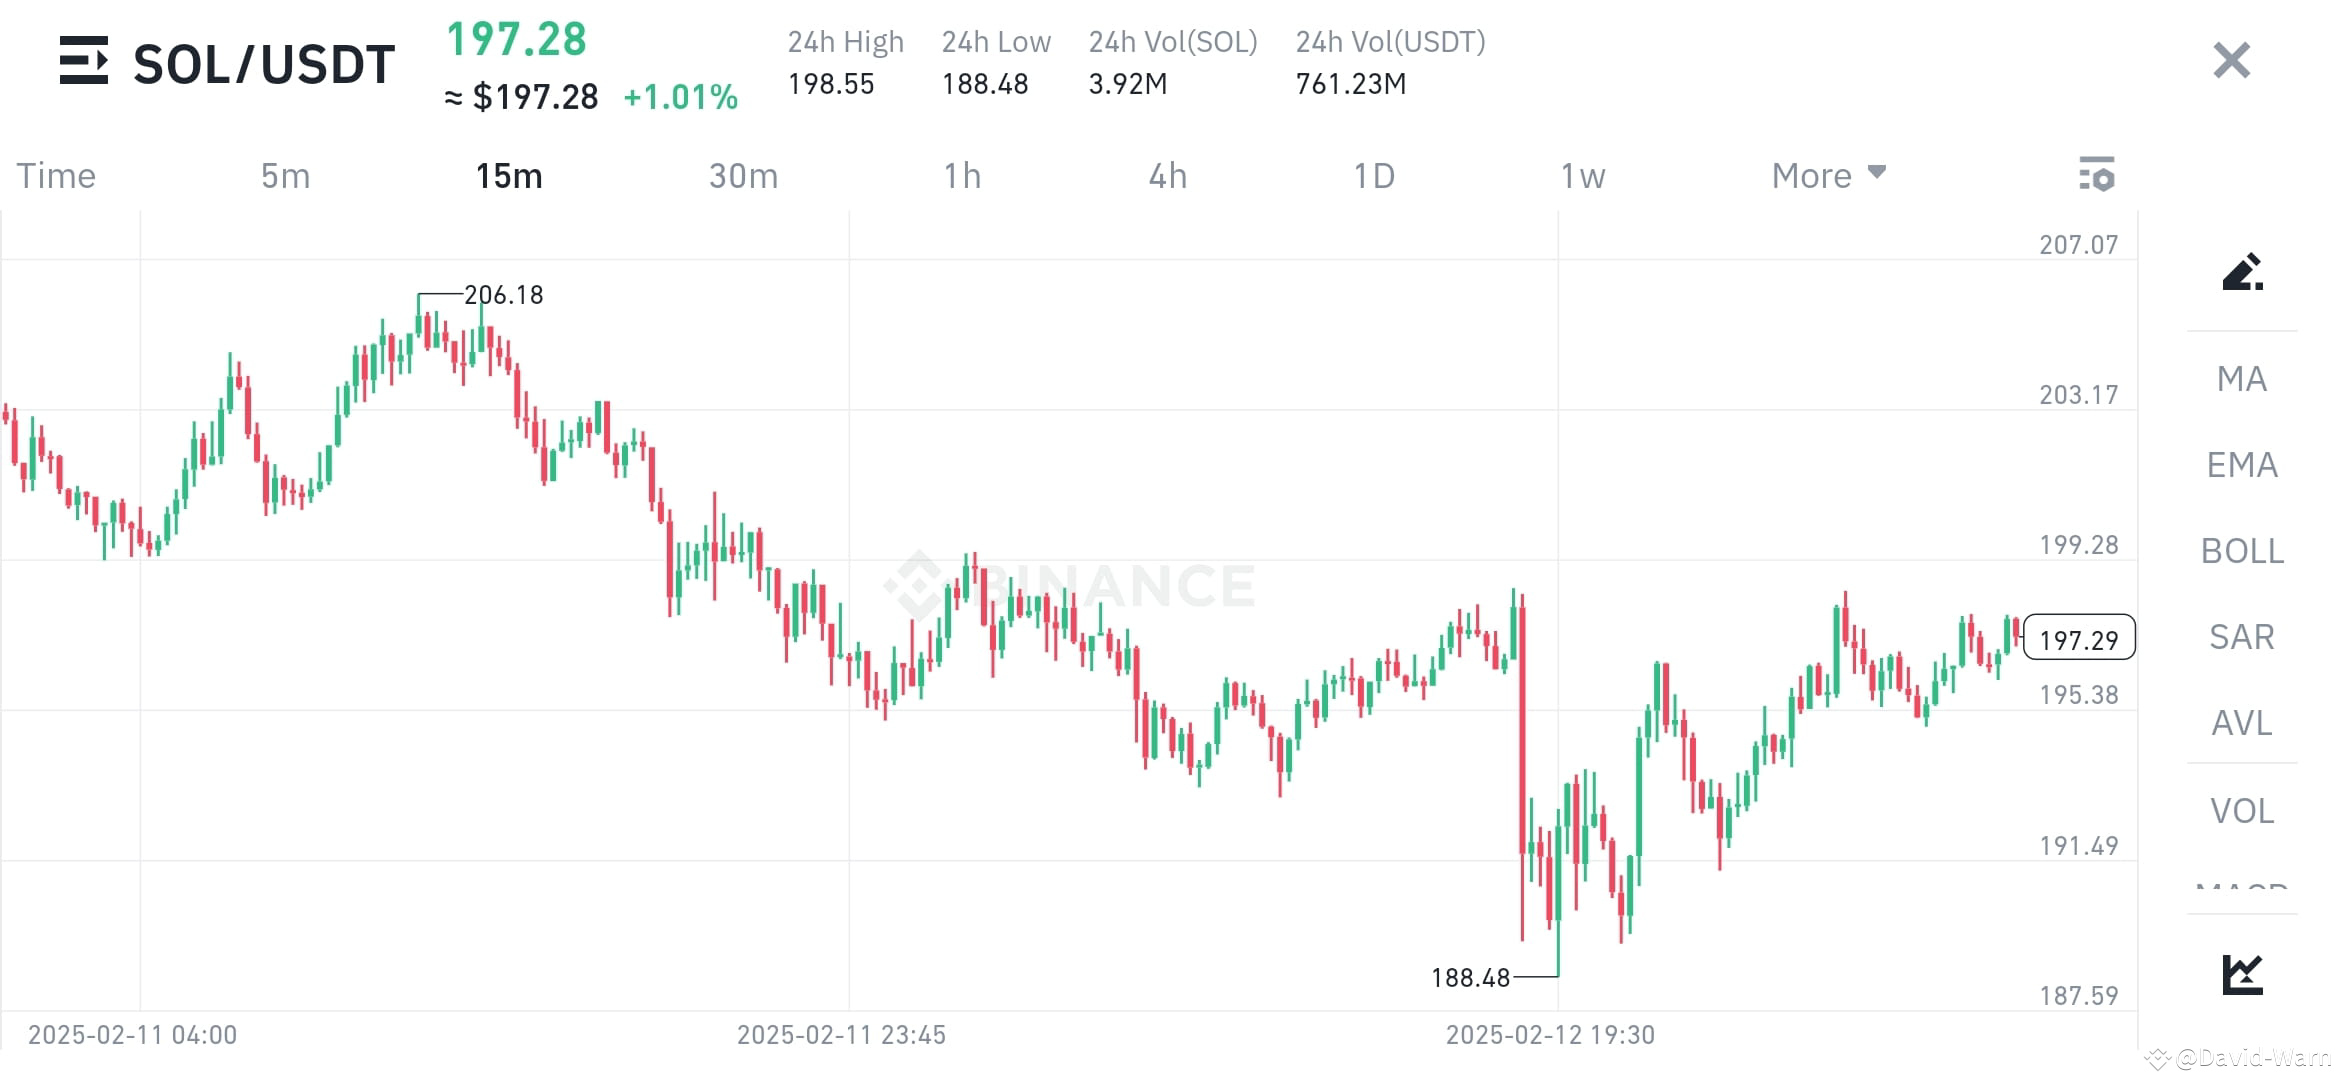The width and height of the screenshot is (2340, 1080).
Task: Enable the EMA indicator
Action: coord(2240,465)
